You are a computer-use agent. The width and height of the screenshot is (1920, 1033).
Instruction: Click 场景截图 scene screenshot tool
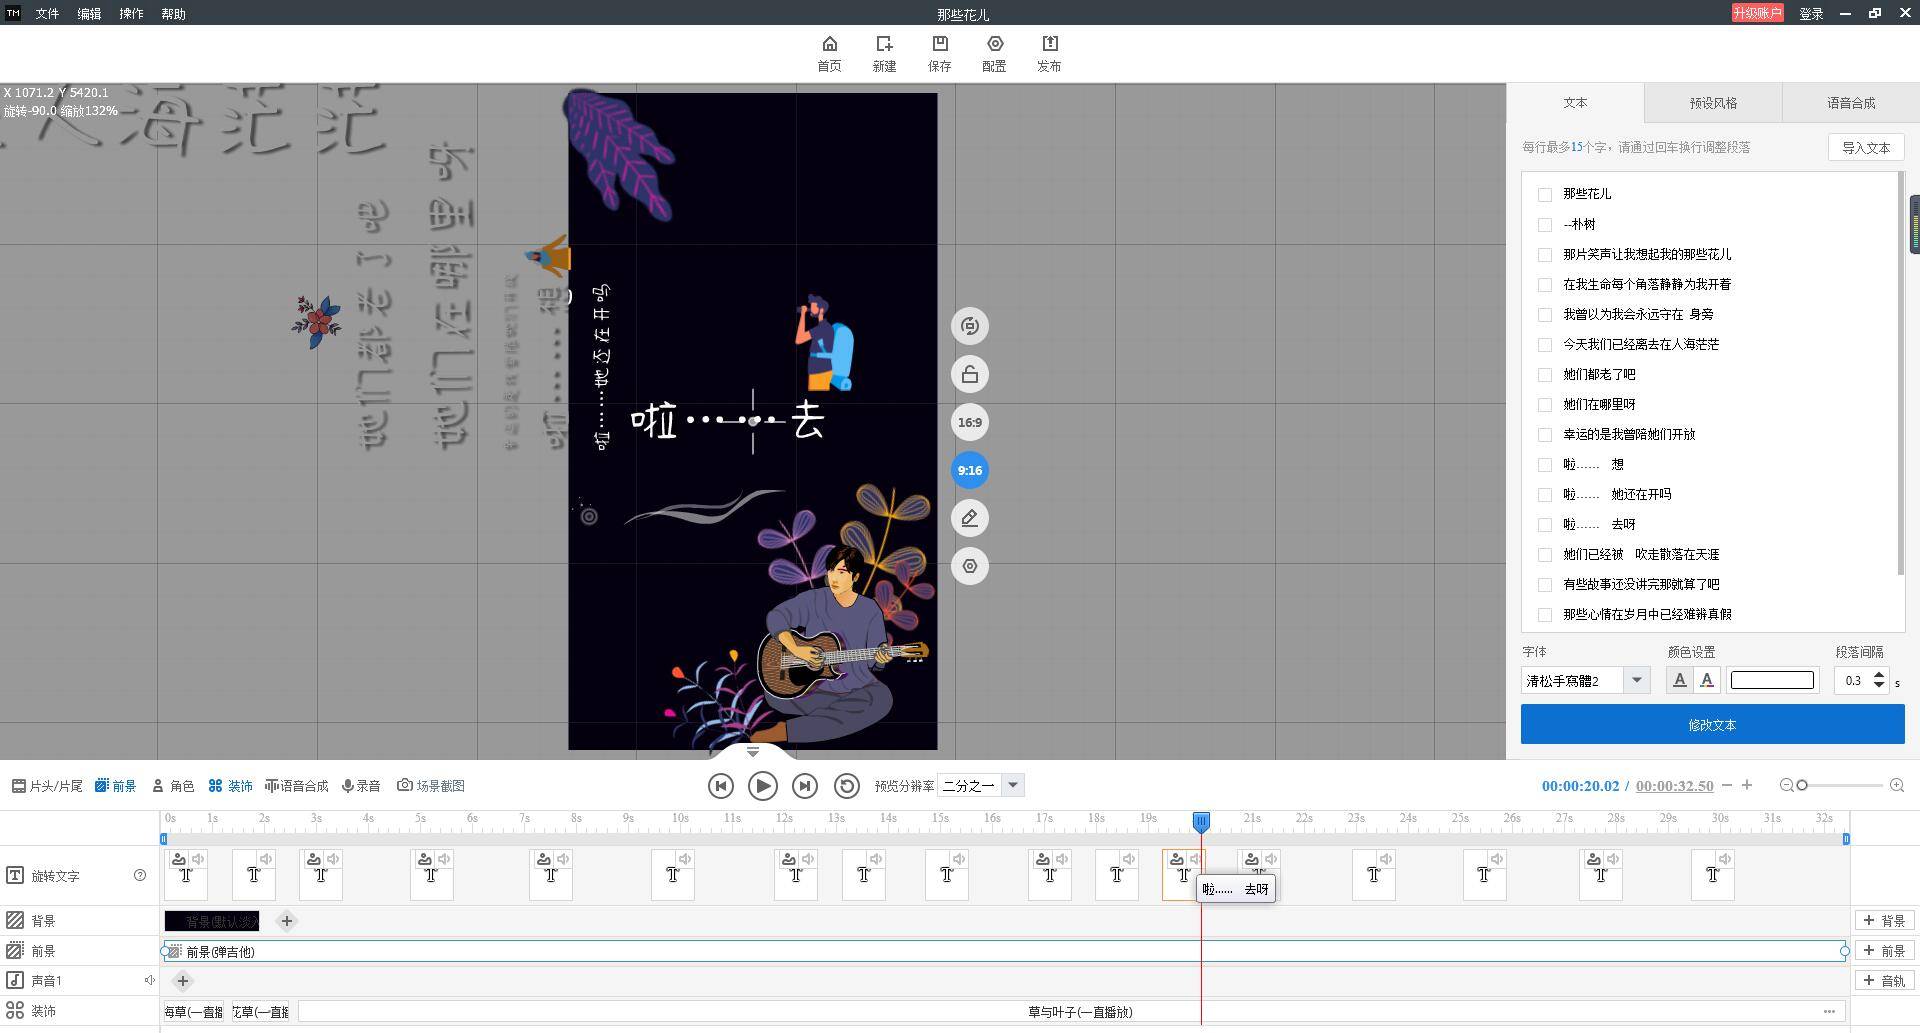click(x=431, y=786)
